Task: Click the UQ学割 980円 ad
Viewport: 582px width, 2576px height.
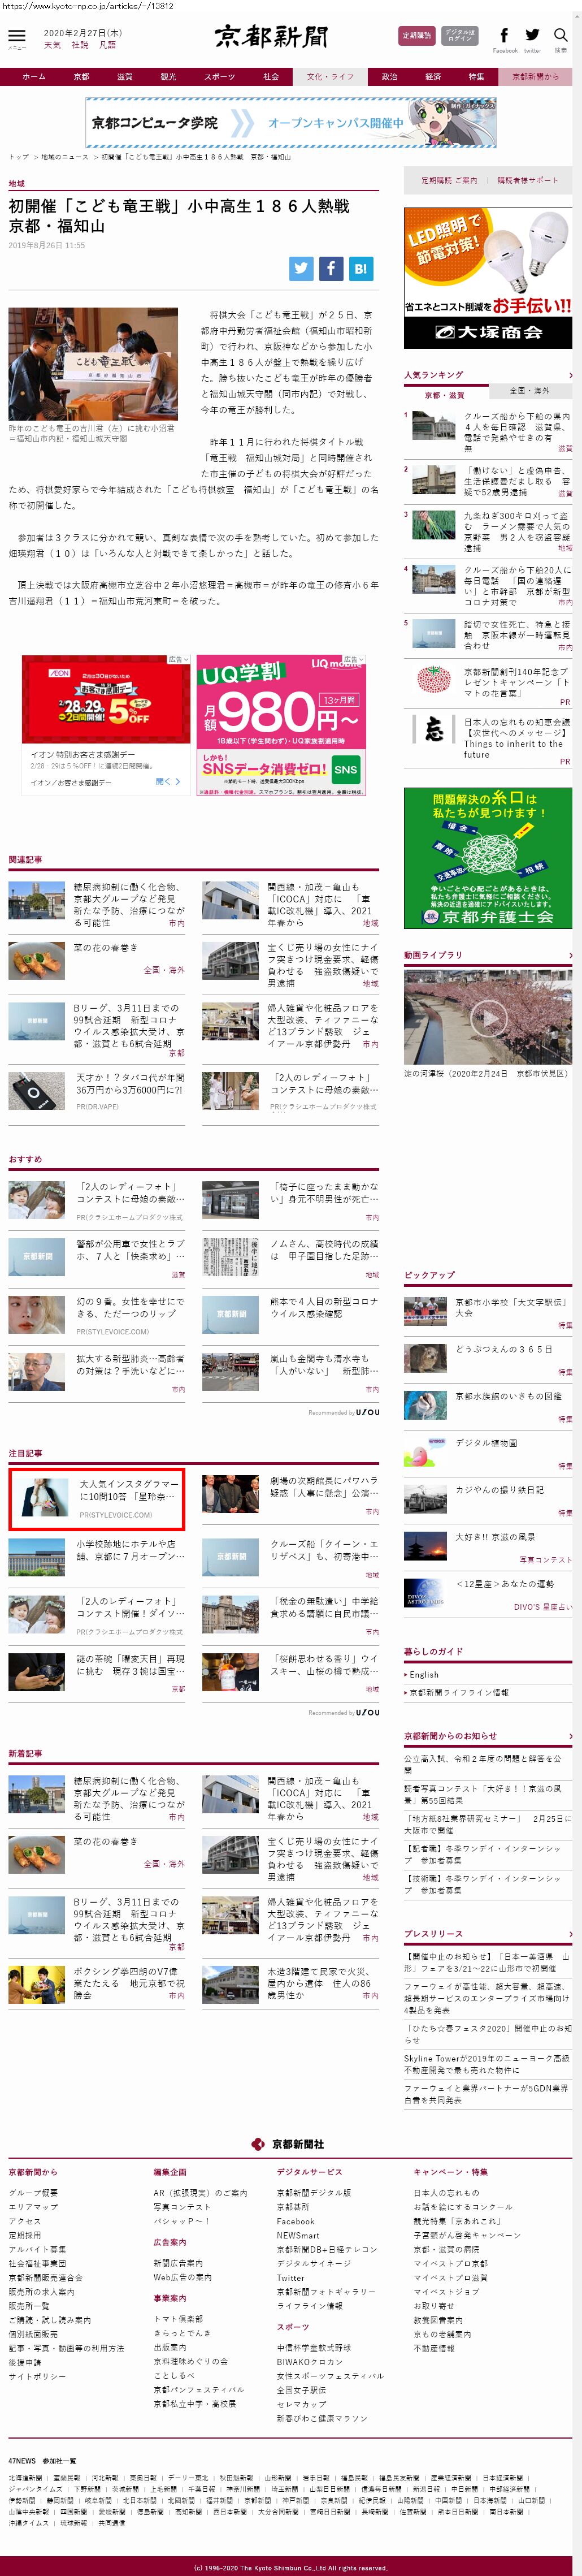Action: [281, 726]
